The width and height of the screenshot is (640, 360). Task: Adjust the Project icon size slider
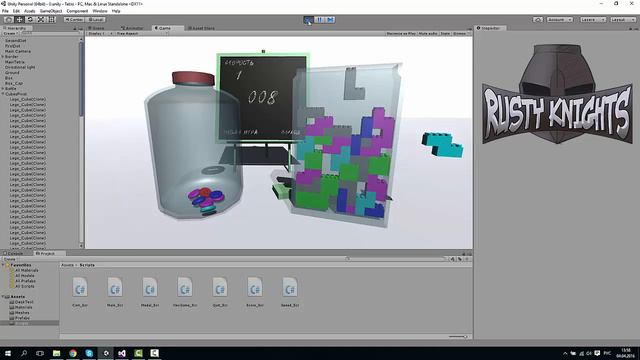coord(458,337)
